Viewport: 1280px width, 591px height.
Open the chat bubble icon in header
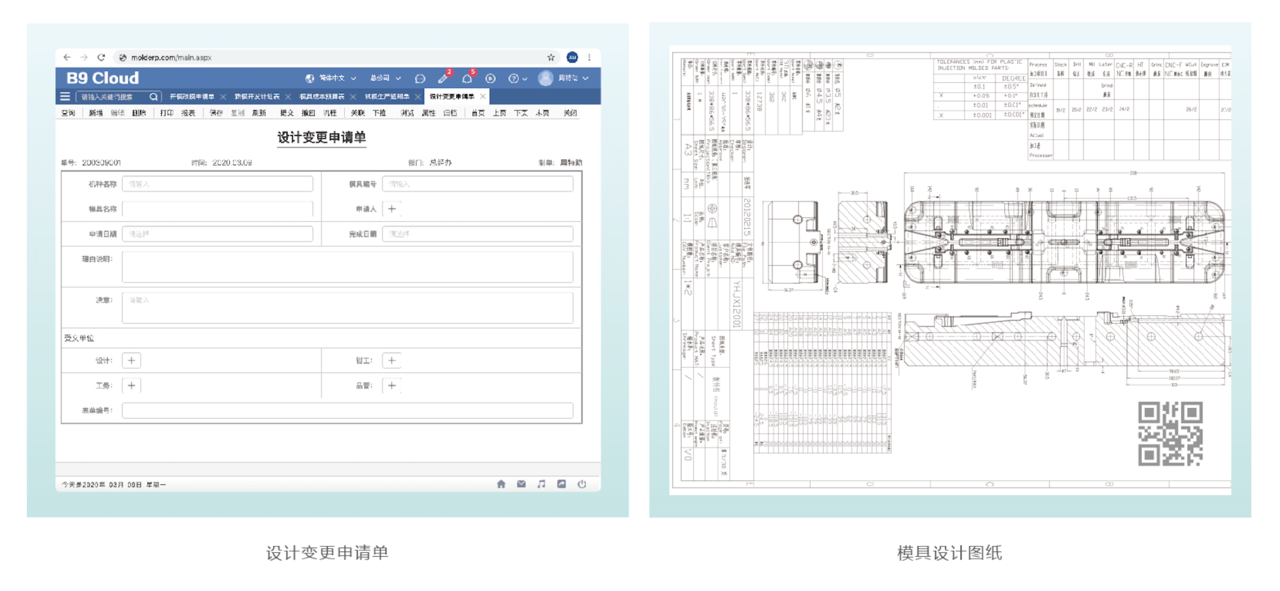click(420, 78)
